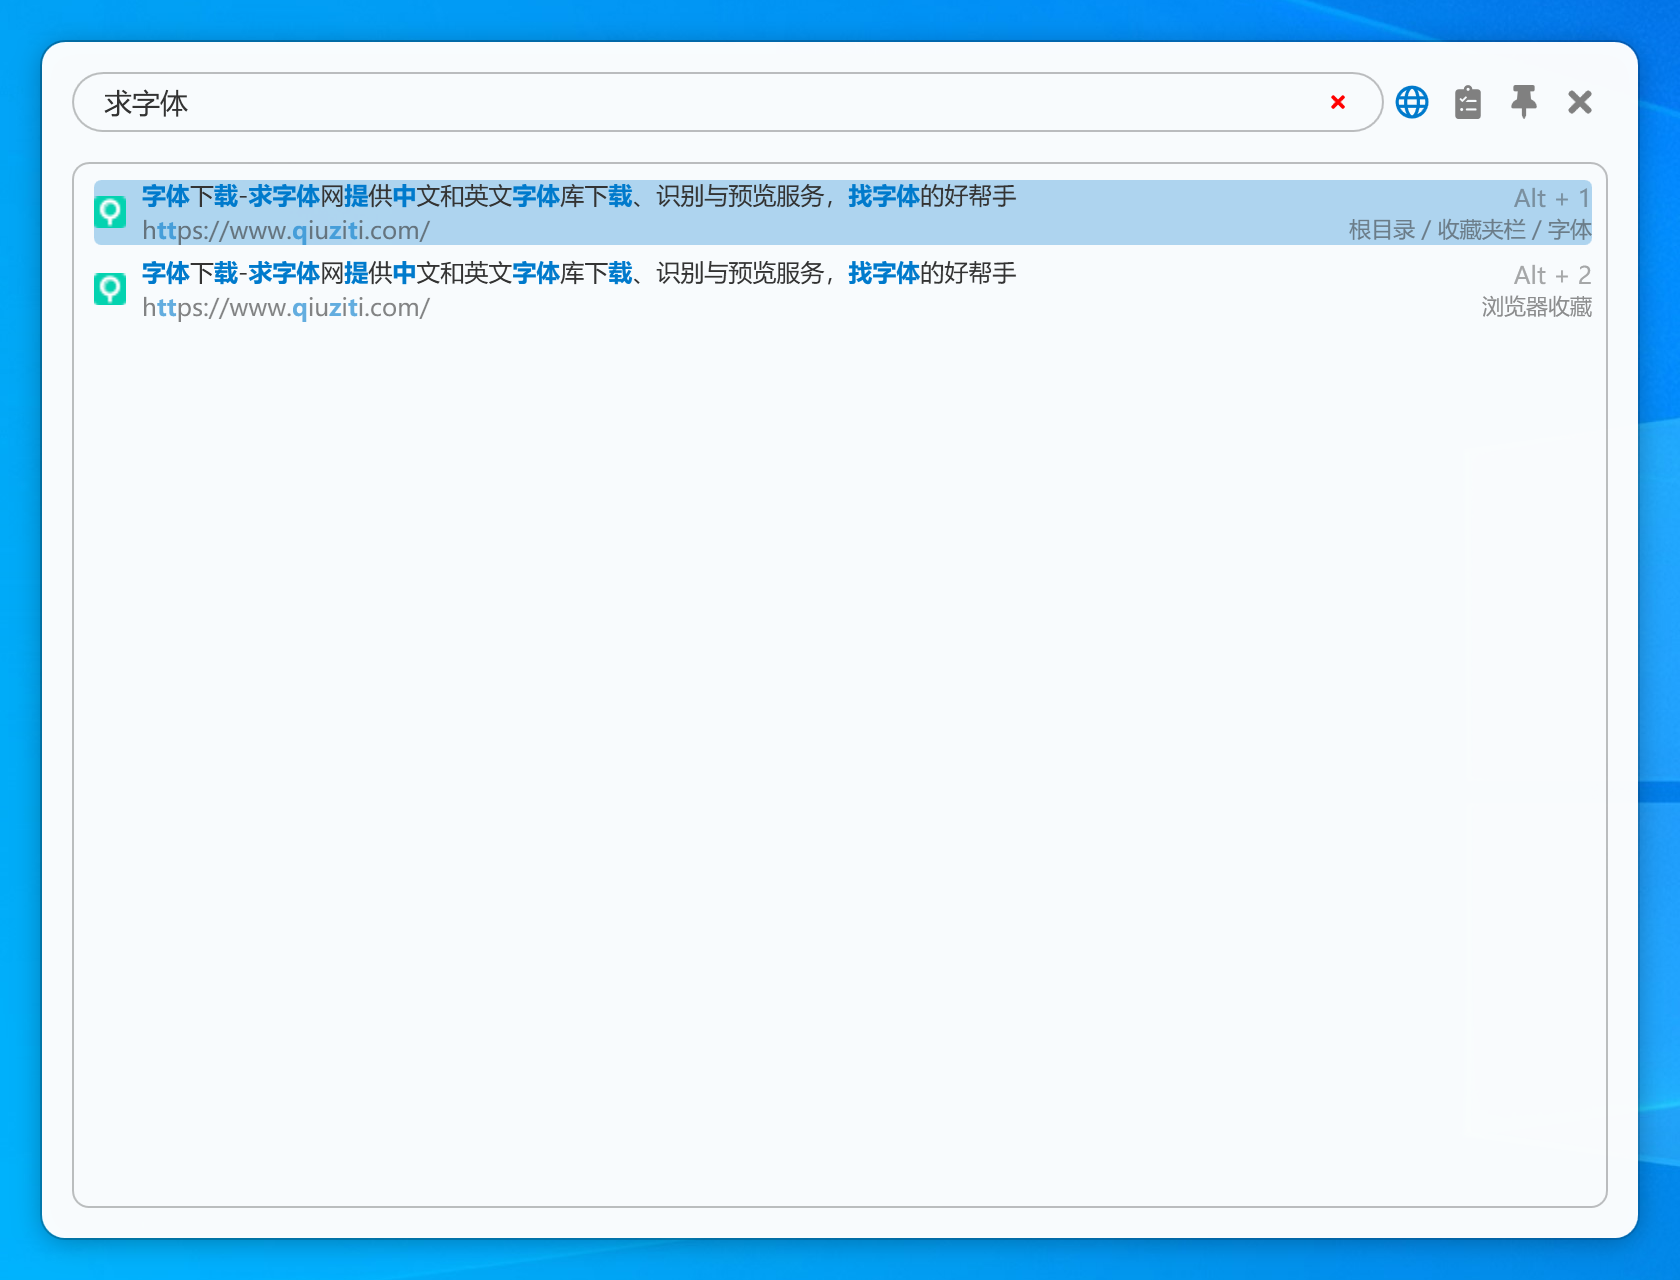Click the path 根目录 / 收藏夹栏 / 字体
1680x1280 pixels.
1470,230
